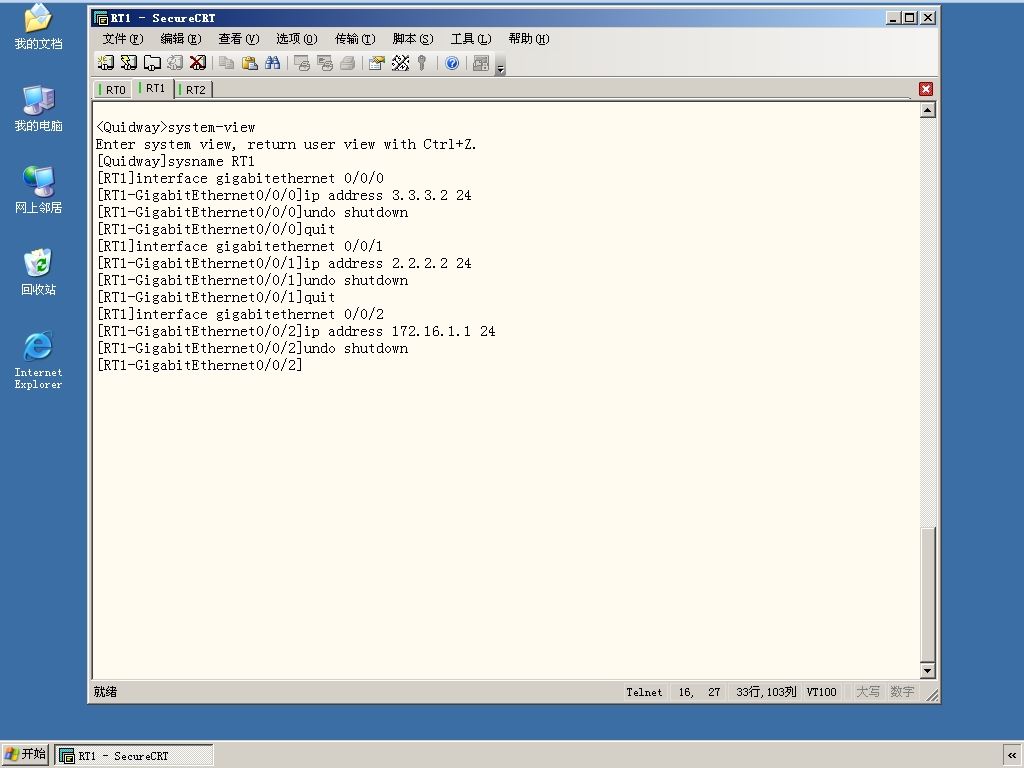The height and width of the screenshot is (768, 1024).
Task: Click the Print Selection toolbar icon
Action: (325, 63)
